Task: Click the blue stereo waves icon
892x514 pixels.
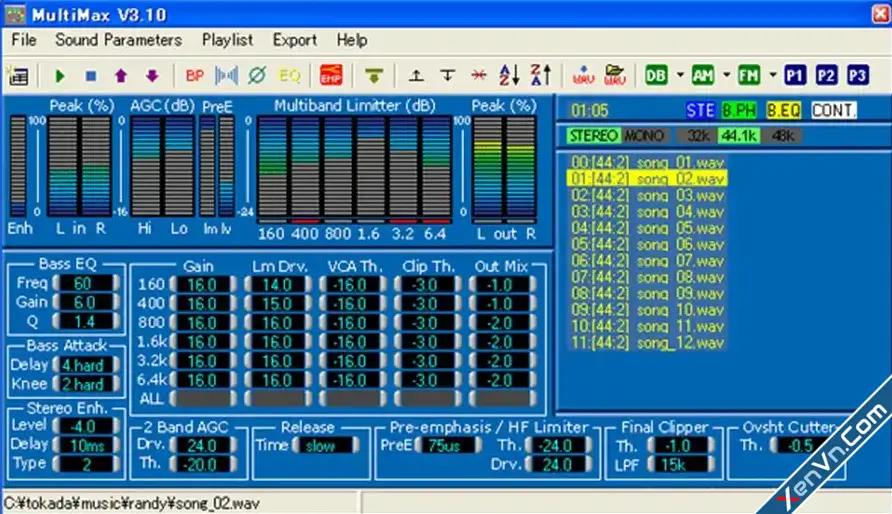Action: (x=226, y=76)
